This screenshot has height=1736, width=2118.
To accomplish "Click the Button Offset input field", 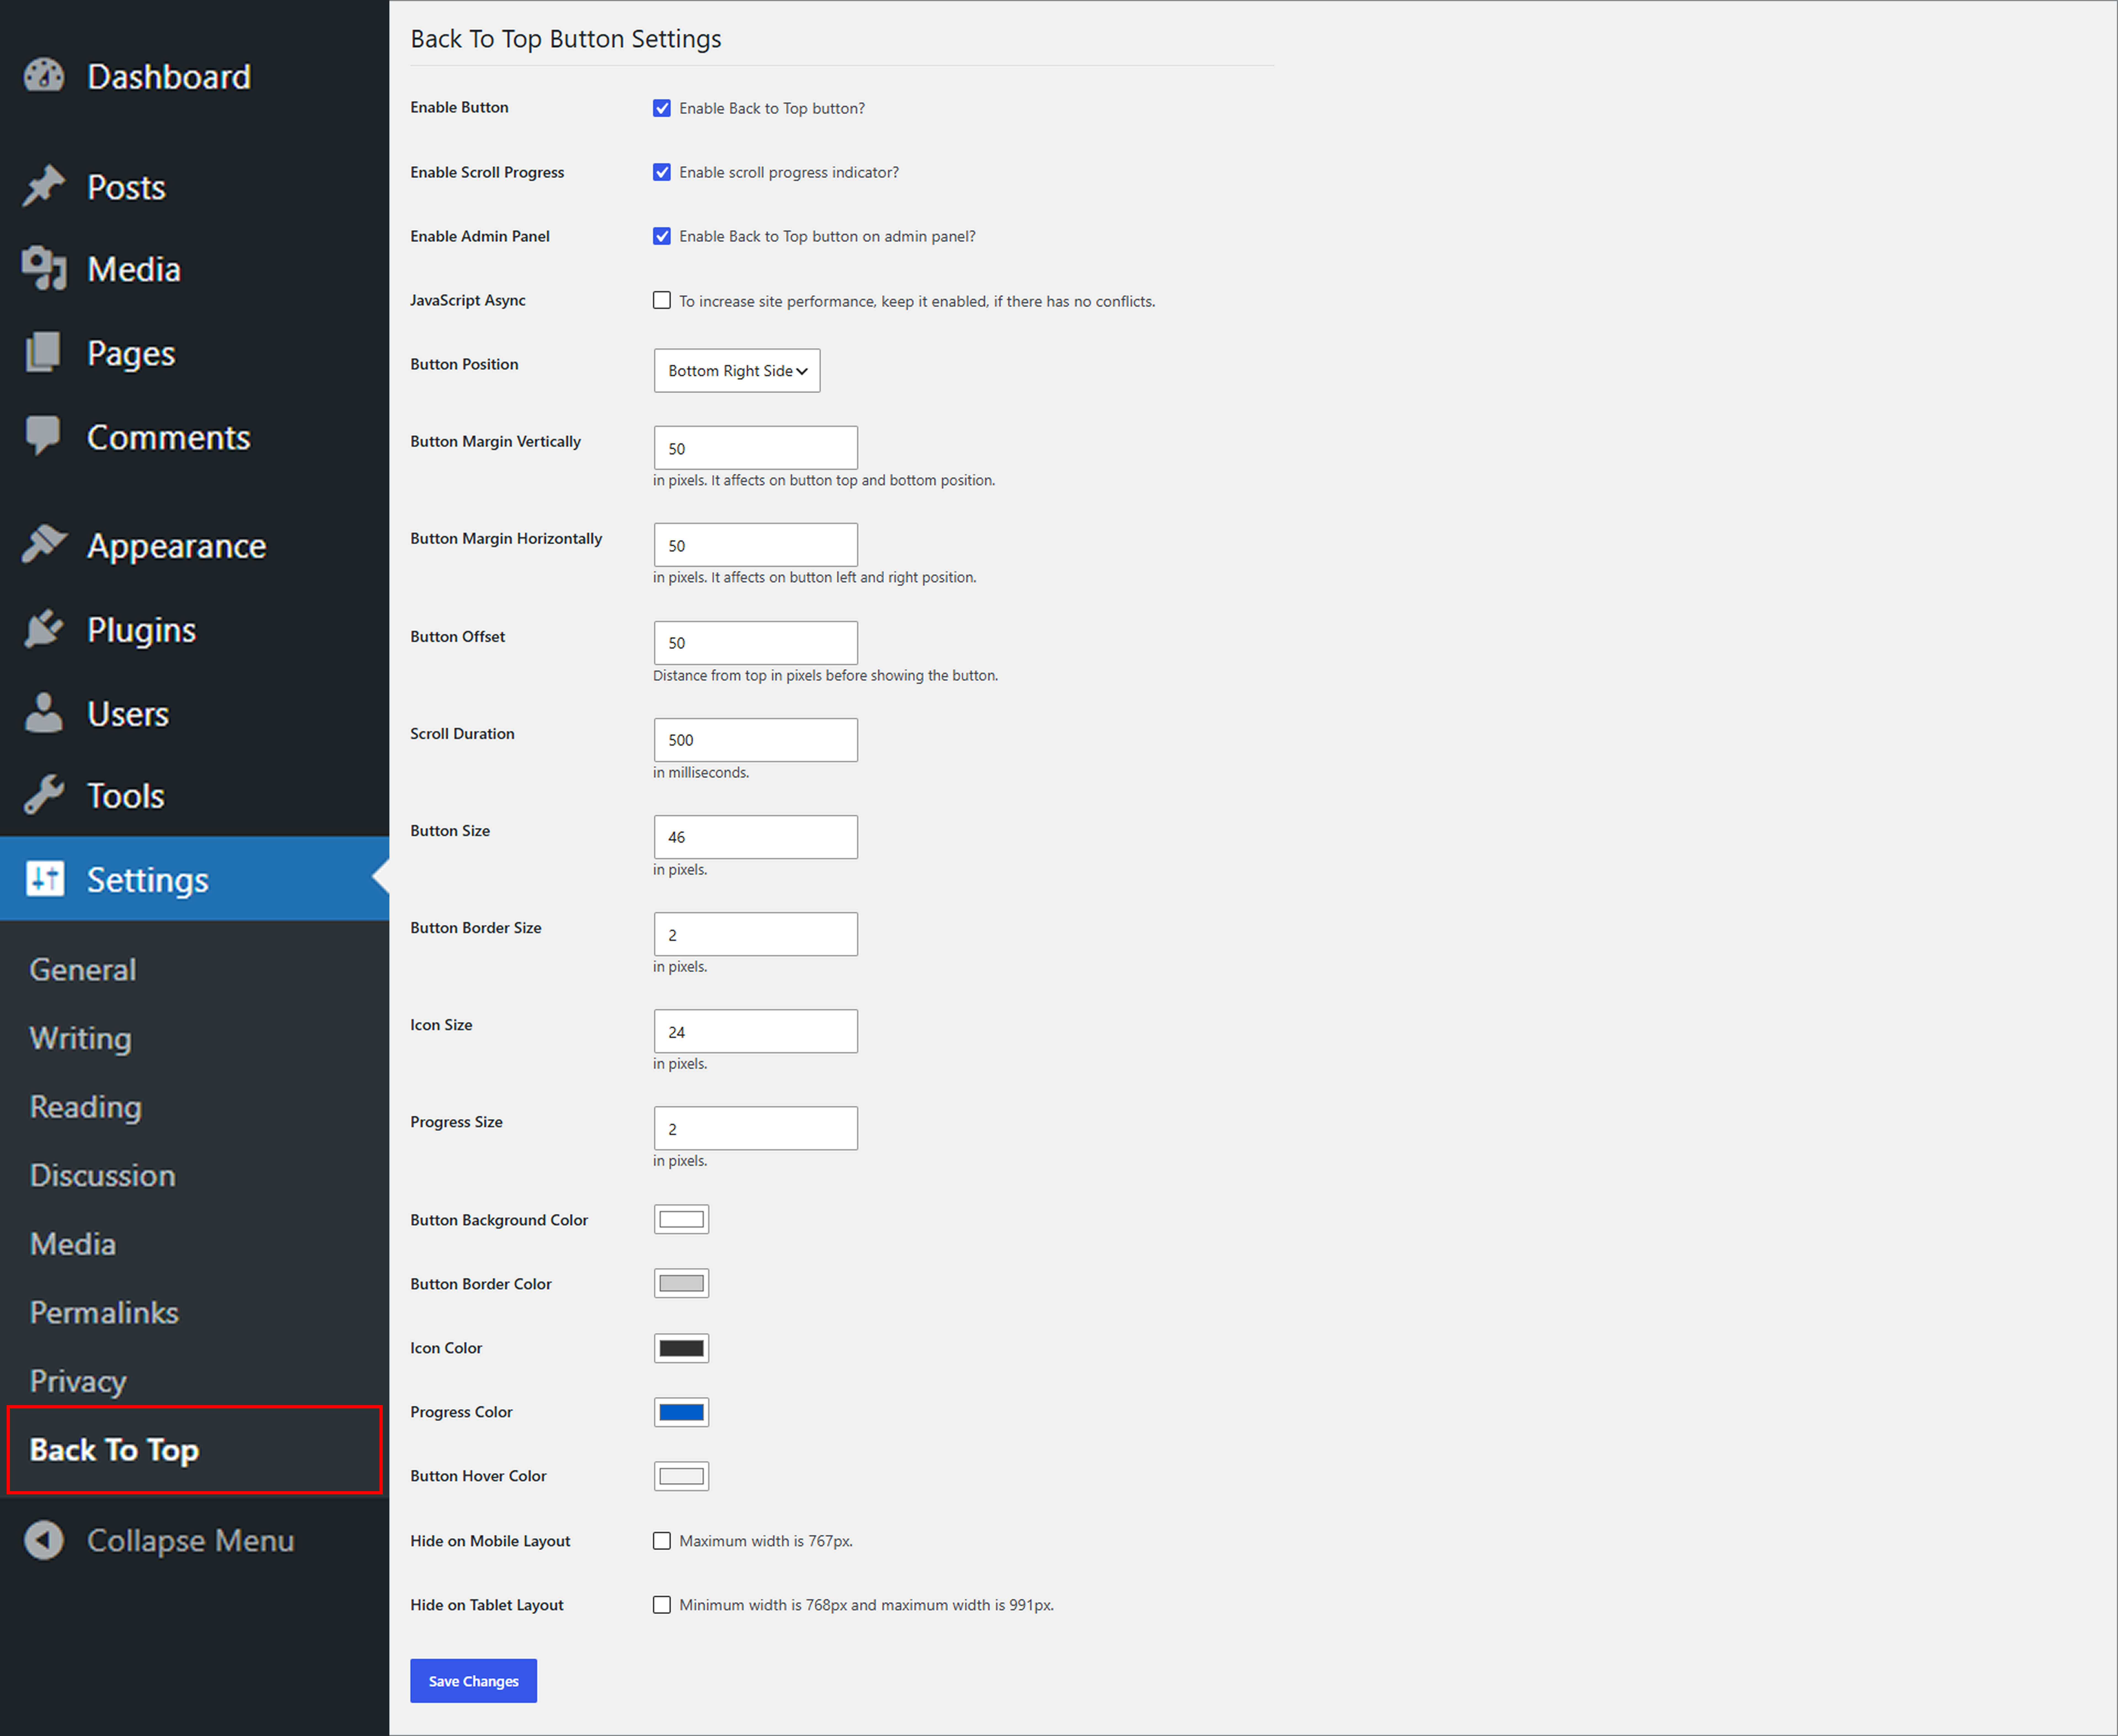I will pyautogui.click(x=756, y=643).
